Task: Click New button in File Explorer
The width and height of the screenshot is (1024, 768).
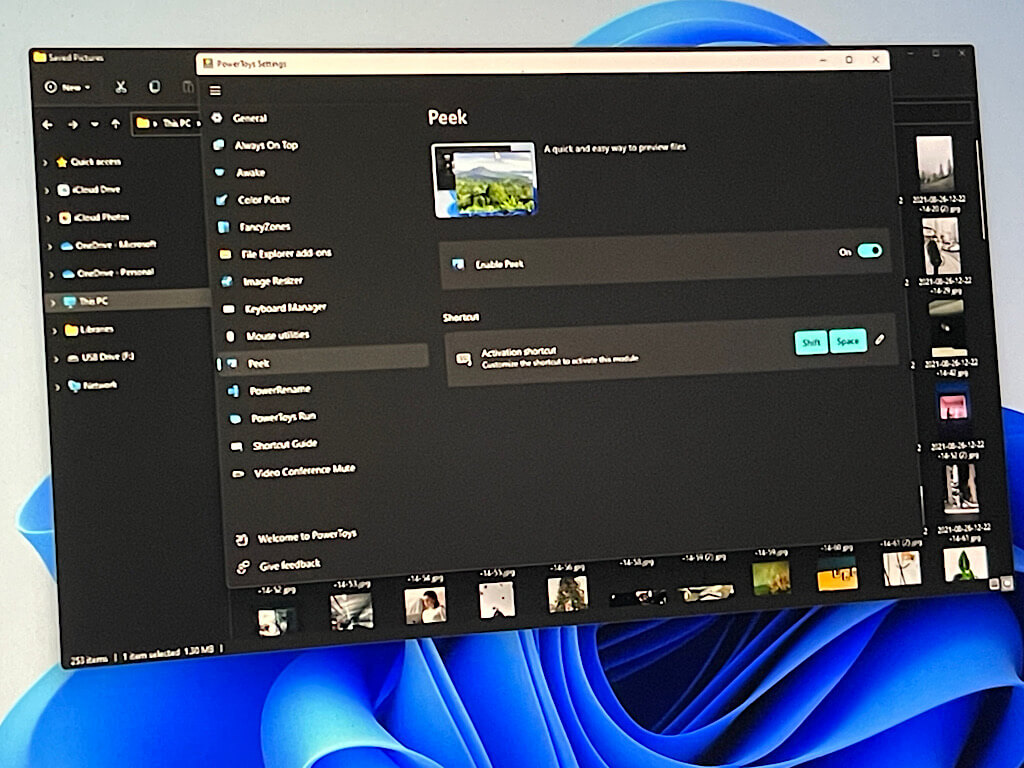Action: point(67,87)
